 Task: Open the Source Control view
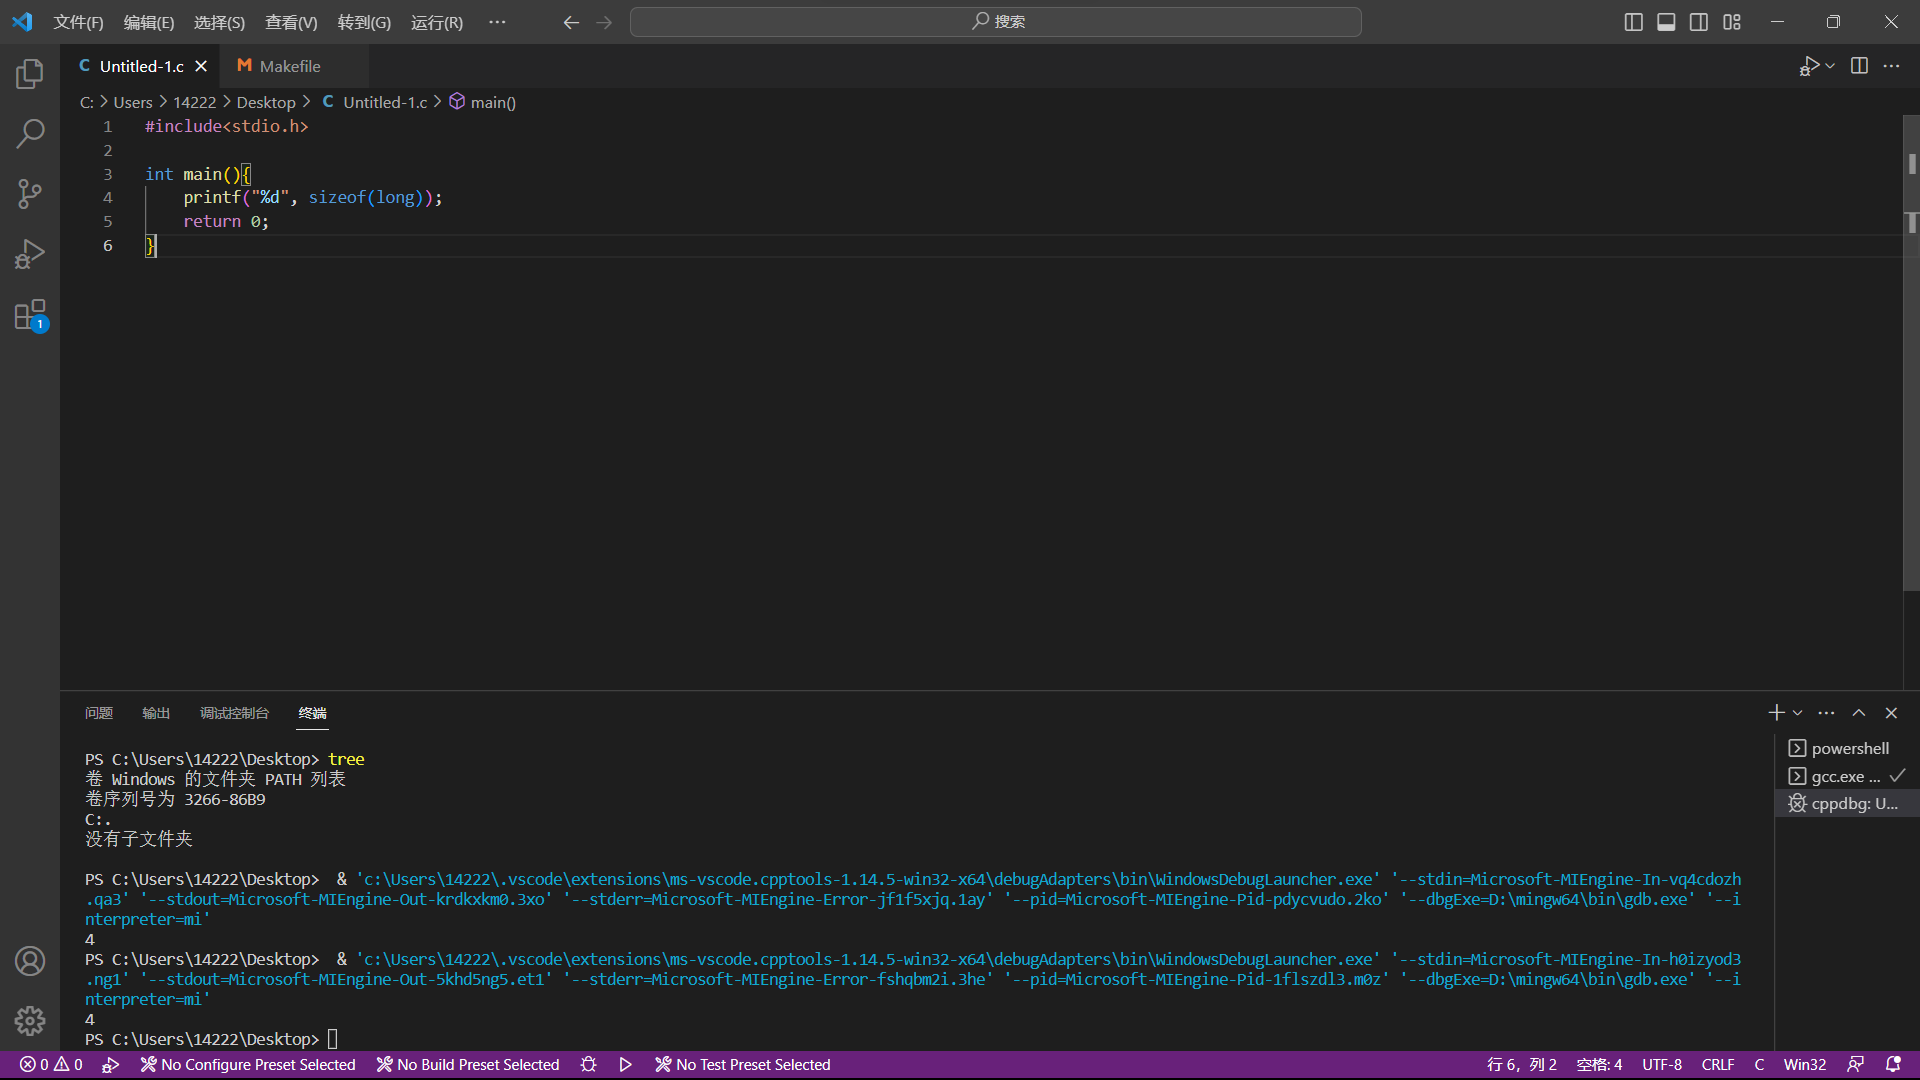point(30,194)
